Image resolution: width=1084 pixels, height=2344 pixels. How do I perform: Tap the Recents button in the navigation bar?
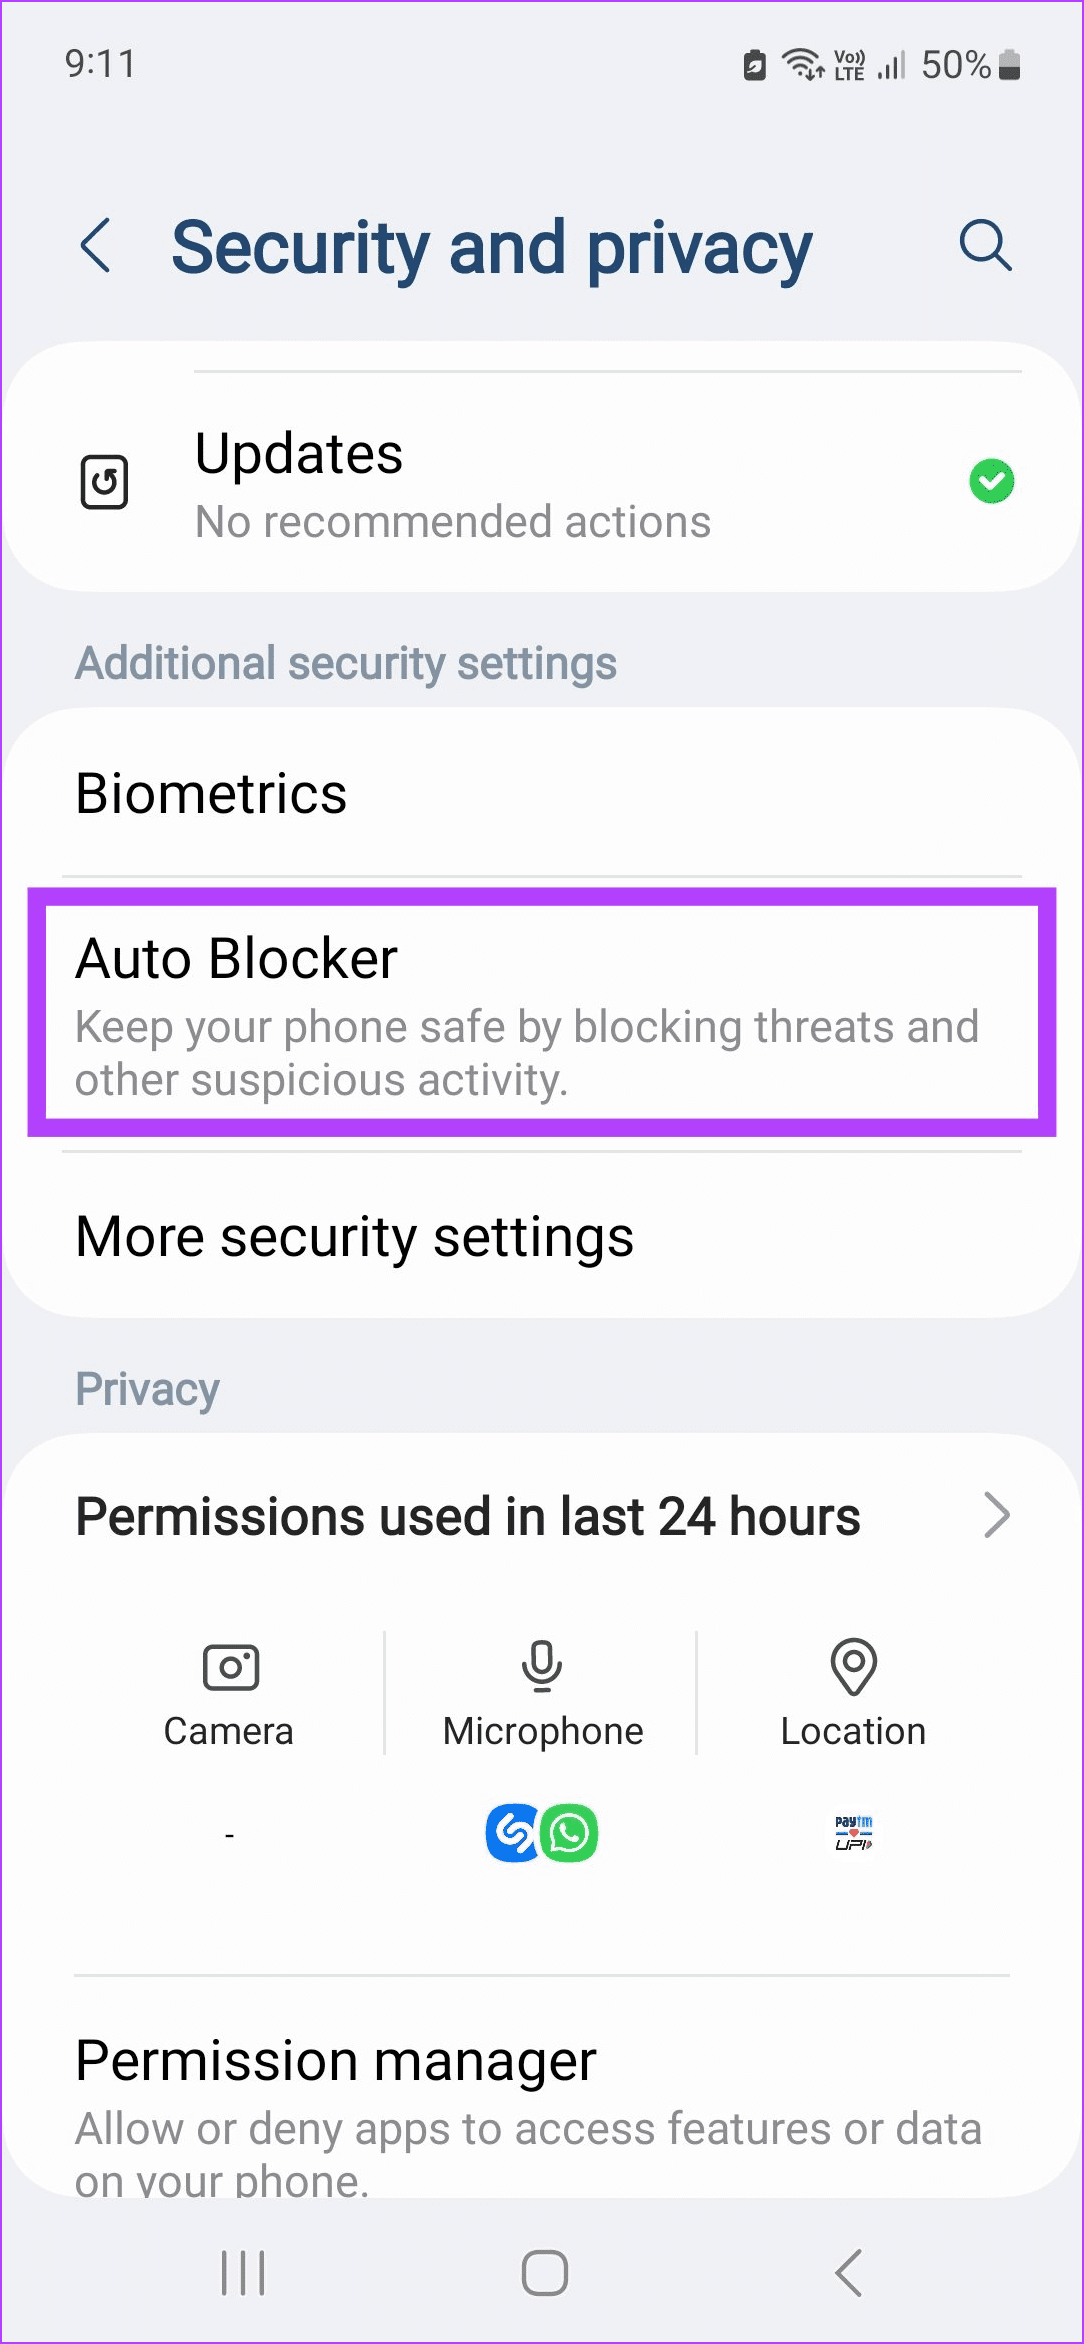pyautogui.click(x=241, y=2271)
